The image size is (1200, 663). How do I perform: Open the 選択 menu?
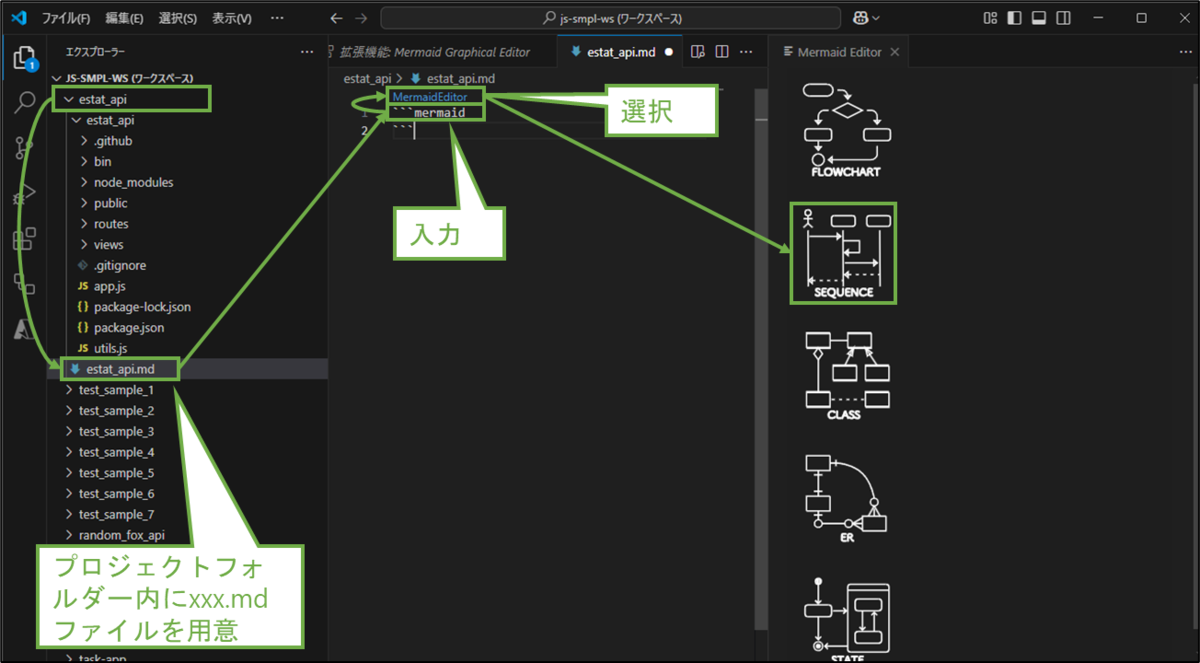pyautogui.click(x=178, y=18)
